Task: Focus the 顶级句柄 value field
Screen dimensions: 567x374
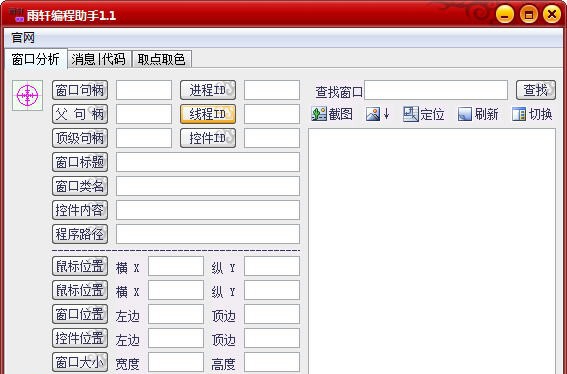Action: click(144, 138)
